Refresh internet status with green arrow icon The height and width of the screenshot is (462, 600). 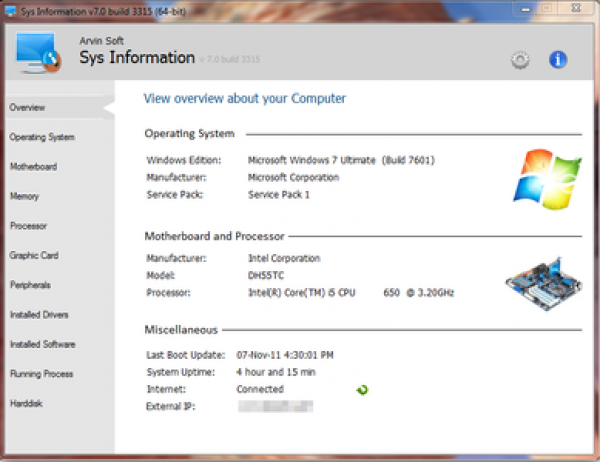(362, 390)
